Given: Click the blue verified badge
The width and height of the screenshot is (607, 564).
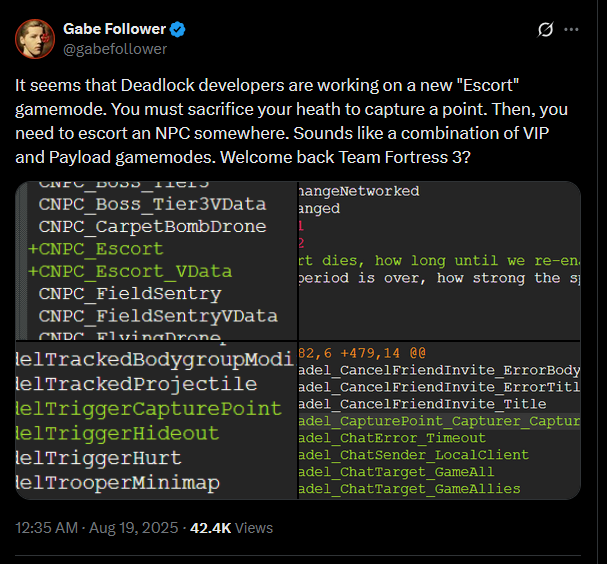Looking at the screenshot, I should point(178,29).
